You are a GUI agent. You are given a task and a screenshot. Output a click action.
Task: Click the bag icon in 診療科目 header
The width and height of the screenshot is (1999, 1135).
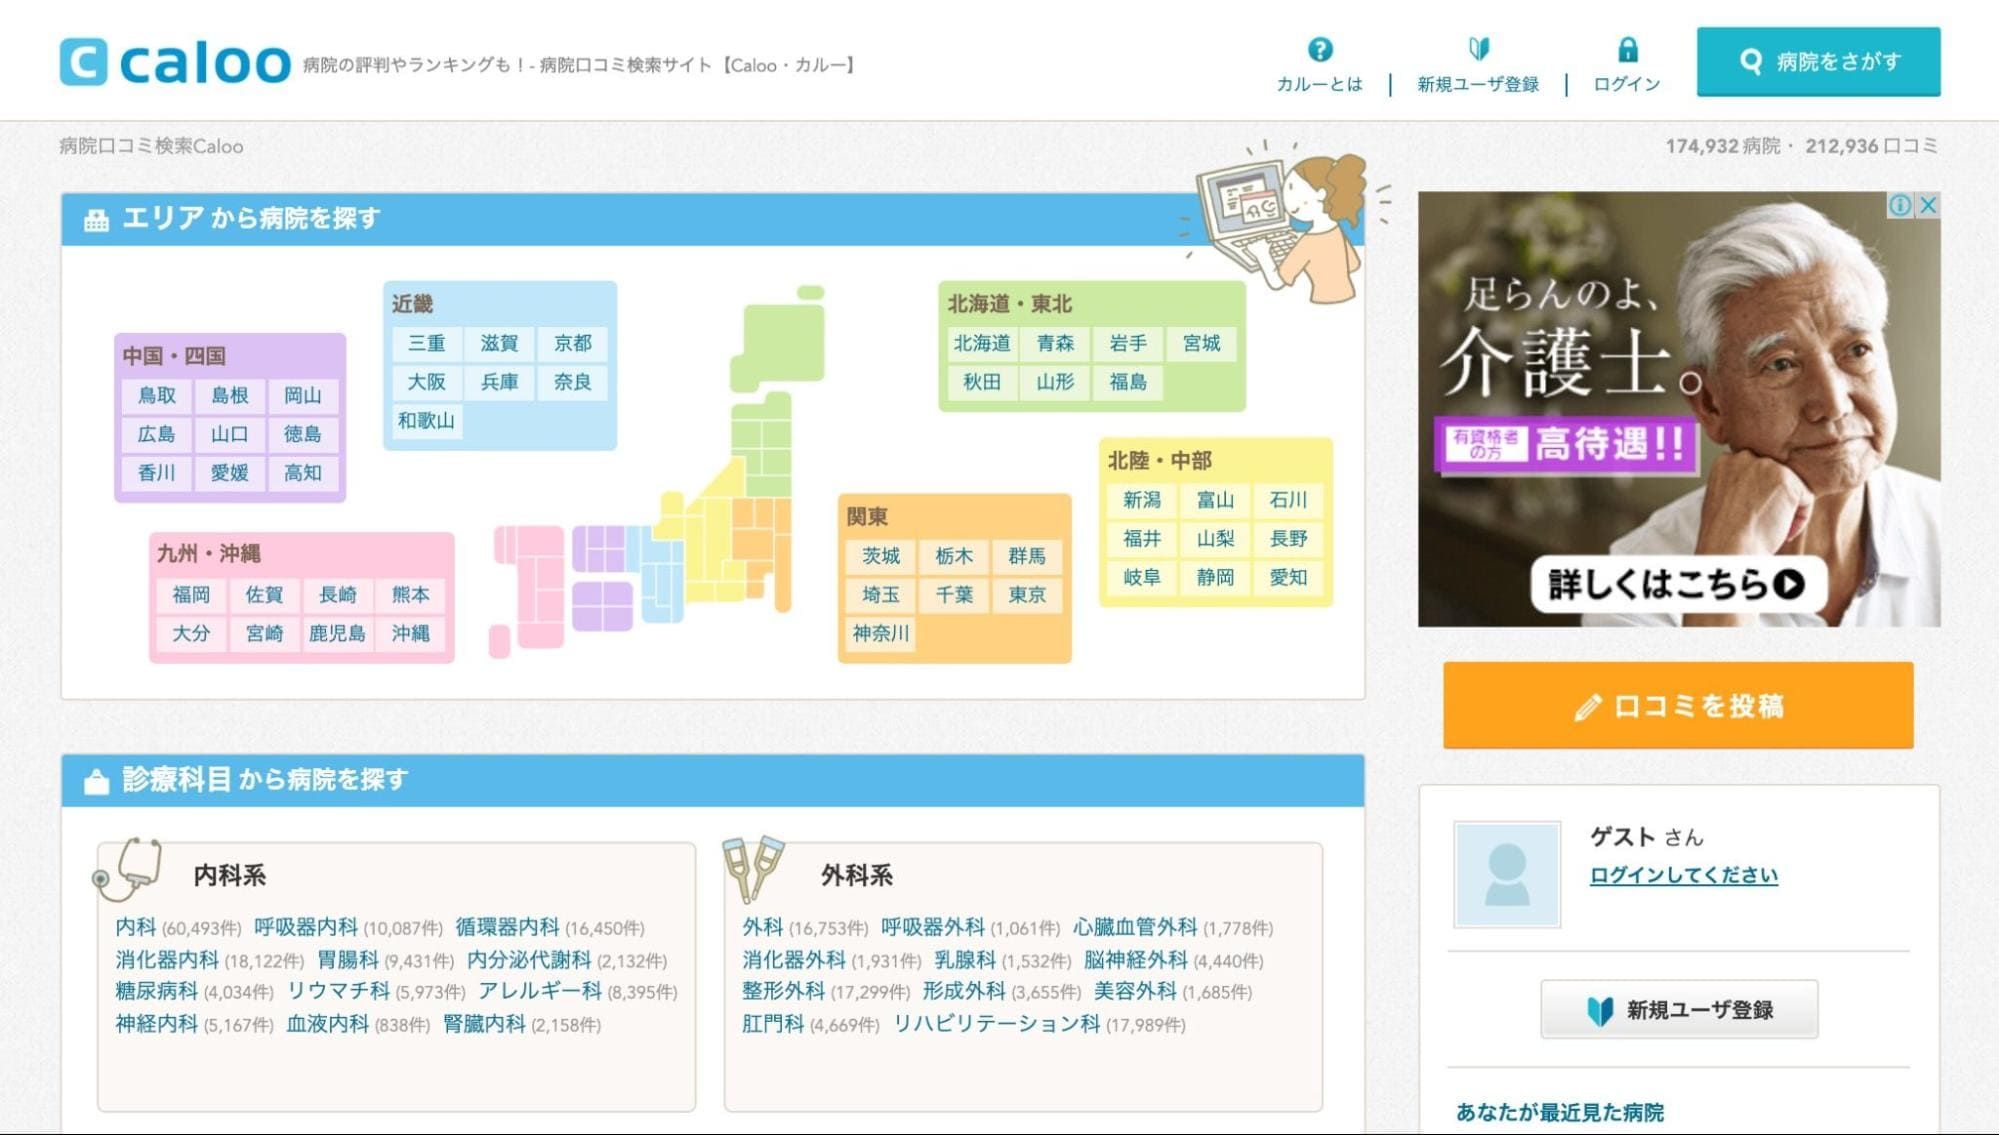(96, 781)
